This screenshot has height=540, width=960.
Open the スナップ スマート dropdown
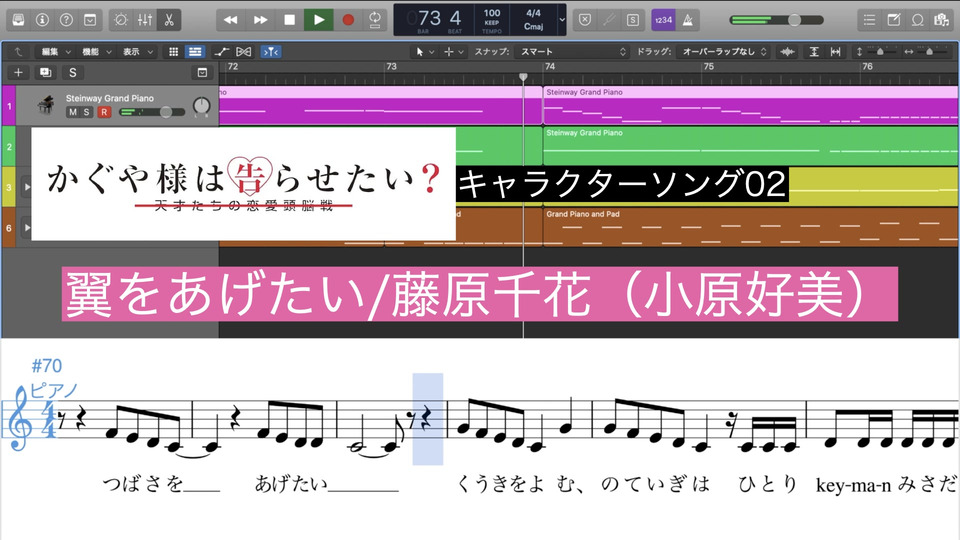click(572, 52)
